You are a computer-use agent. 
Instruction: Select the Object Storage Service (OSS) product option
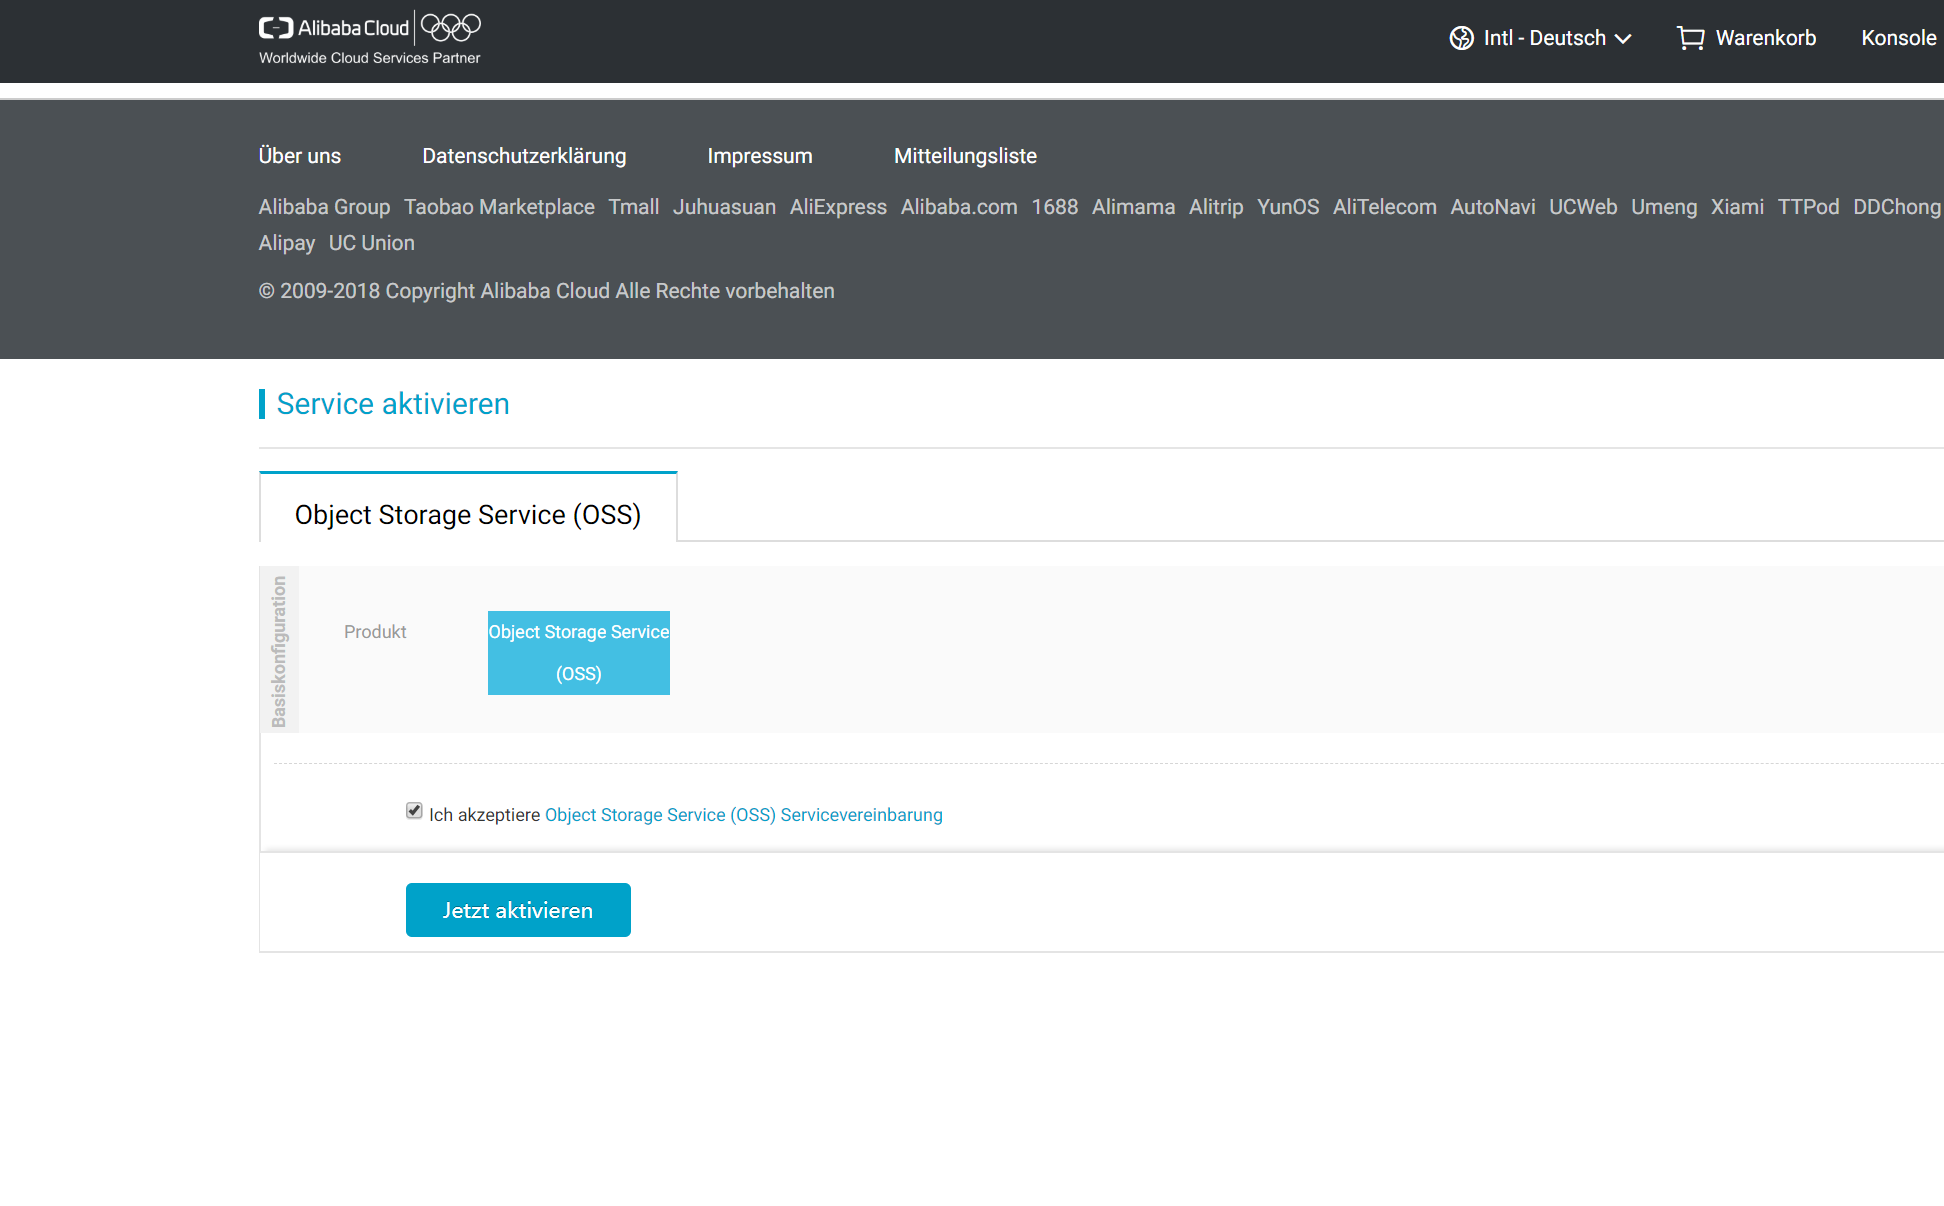click(579, 653)
